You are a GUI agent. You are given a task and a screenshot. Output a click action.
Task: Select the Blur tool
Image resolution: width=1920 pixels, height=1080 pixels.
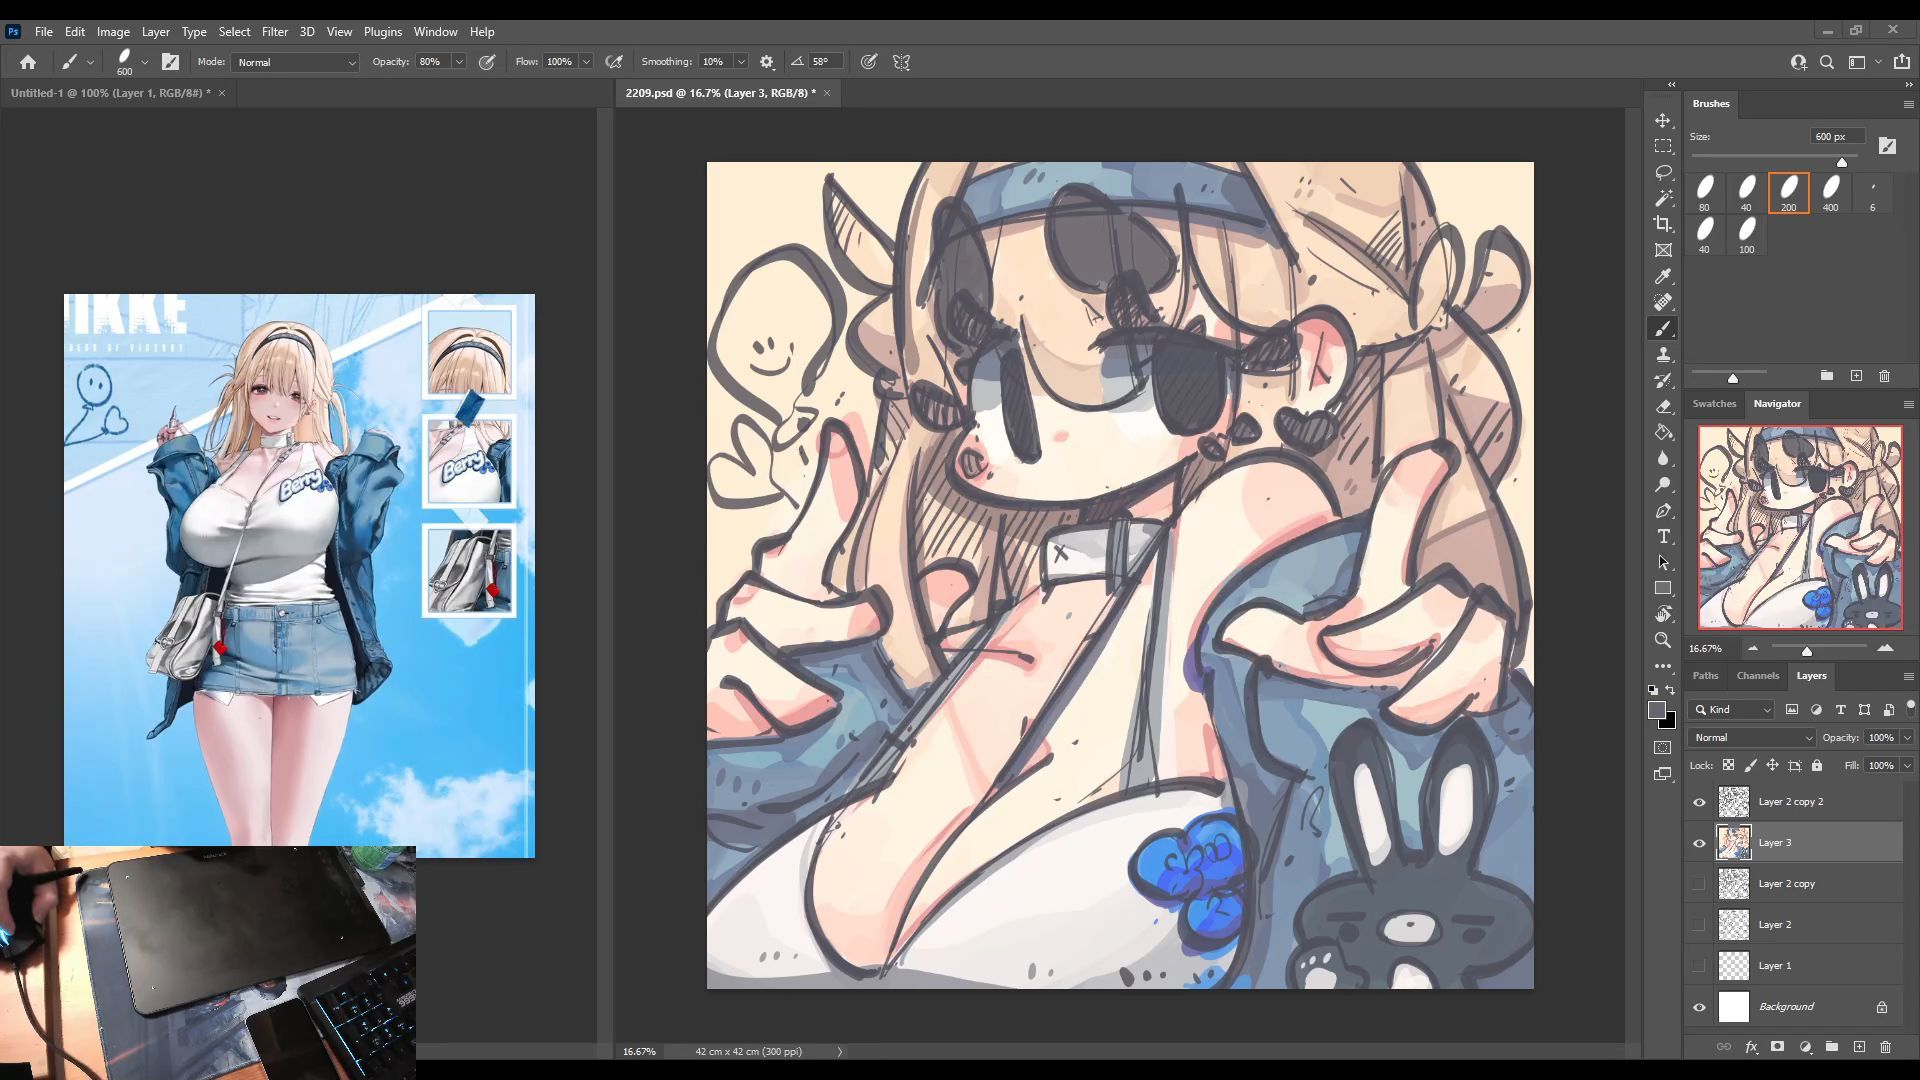1663,458
